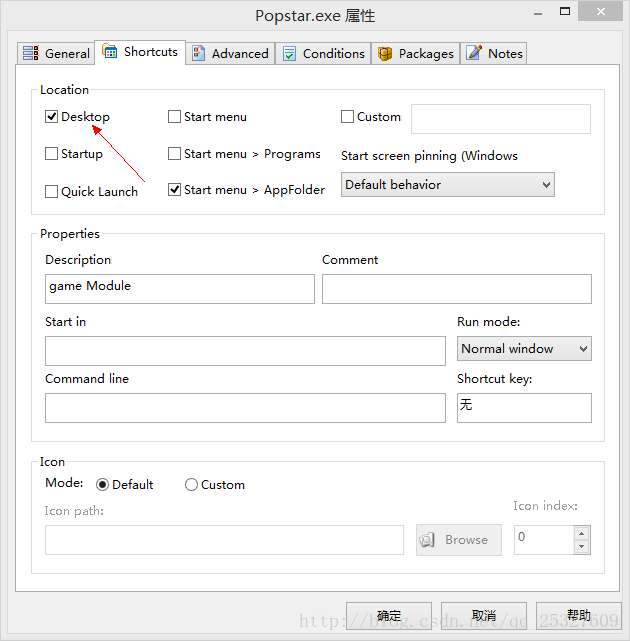The height and width of the screenshot is (641, 630).
Task: Switch to the Packages tab
Action: [415, 54]
